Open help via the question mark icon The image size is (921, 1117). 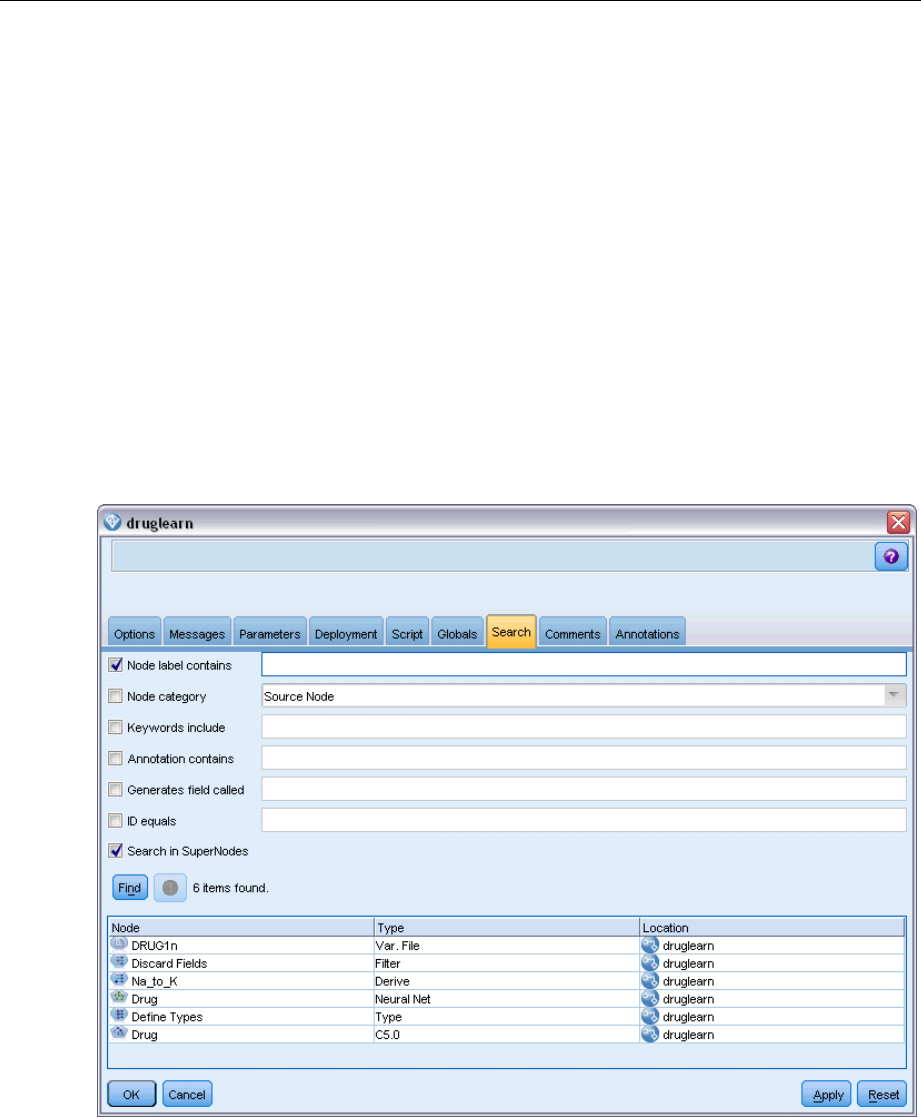pyautogui.click(x=891, y=556)
